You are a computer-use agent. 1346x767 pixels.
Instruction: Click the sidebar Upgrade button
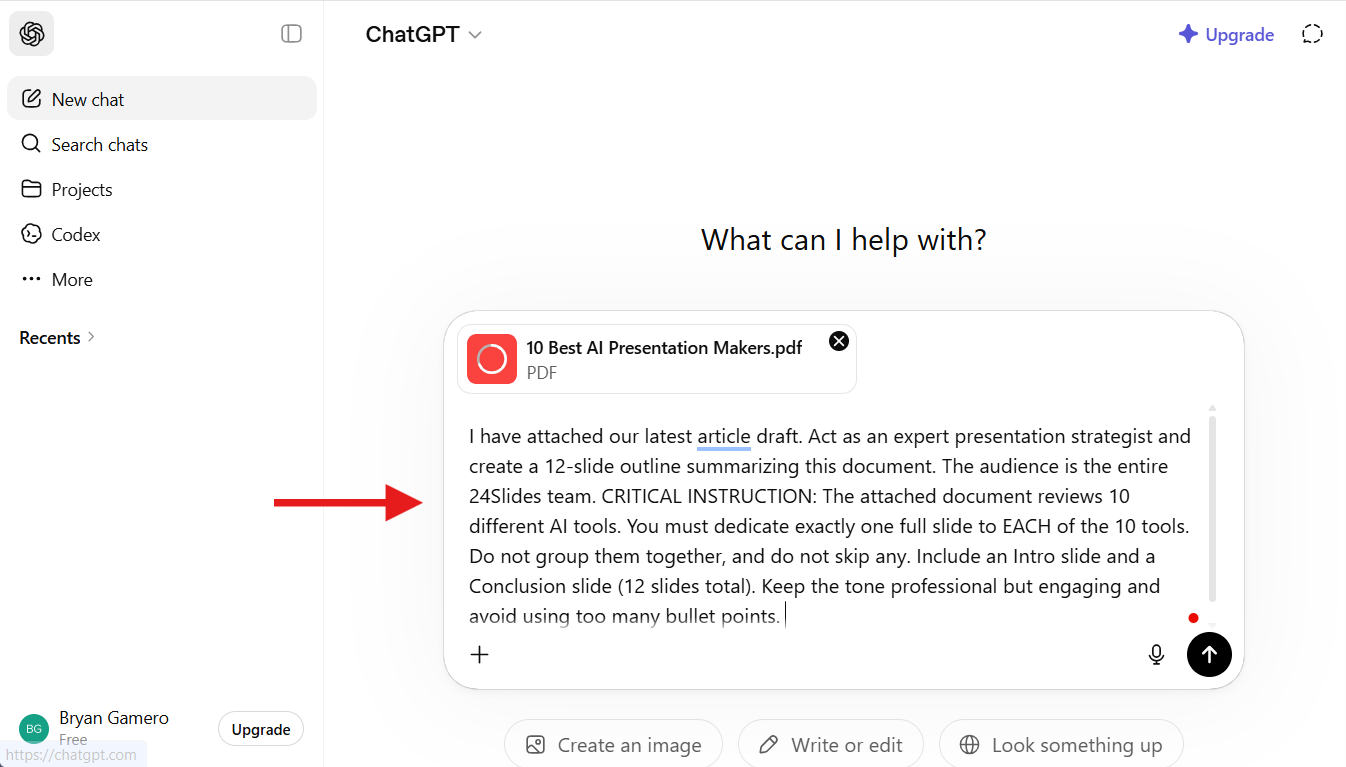261,729
